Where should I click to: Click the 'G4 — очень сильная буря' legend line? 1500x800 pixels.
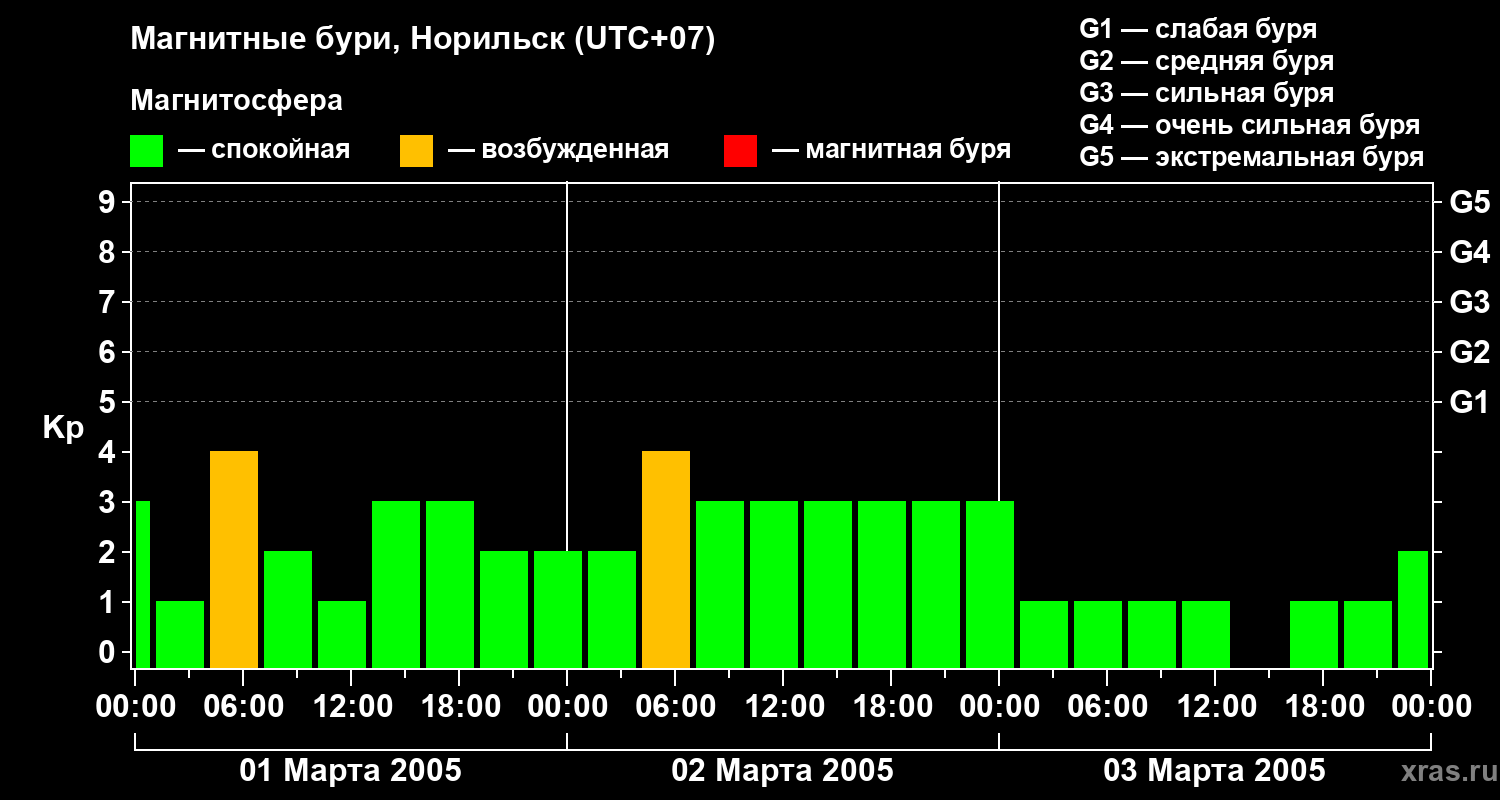pos(1250,125)
